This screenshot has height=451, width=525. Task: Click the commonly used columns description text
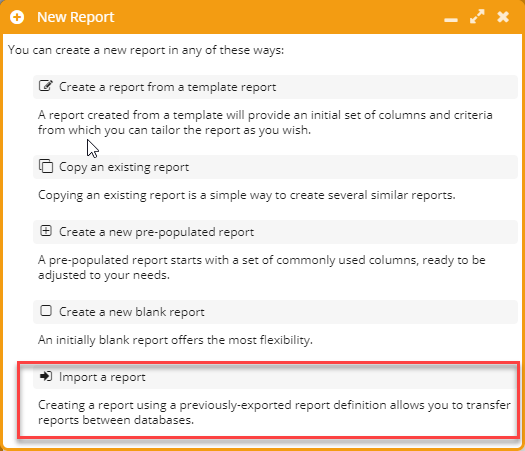(x=261, y=268)
